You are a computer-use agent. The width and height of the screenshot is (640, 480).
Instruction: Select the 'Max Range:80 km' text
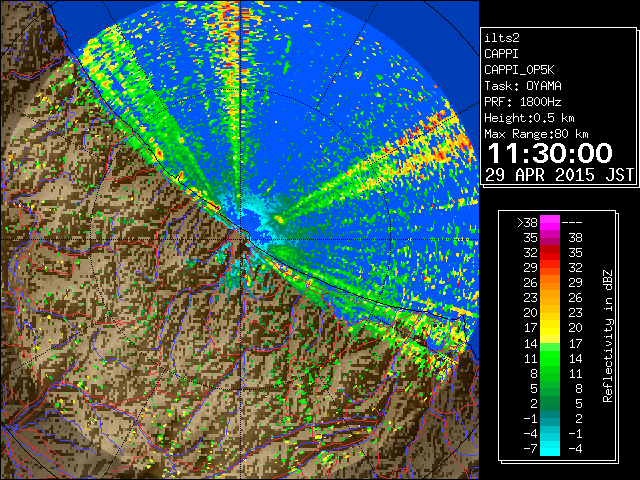pos(536,134)
